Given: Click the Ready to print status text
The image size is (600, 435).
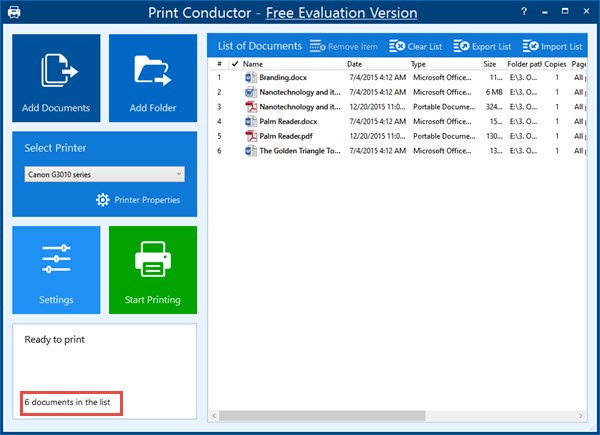Looking at the screenshot, I should tap(55, 339).
